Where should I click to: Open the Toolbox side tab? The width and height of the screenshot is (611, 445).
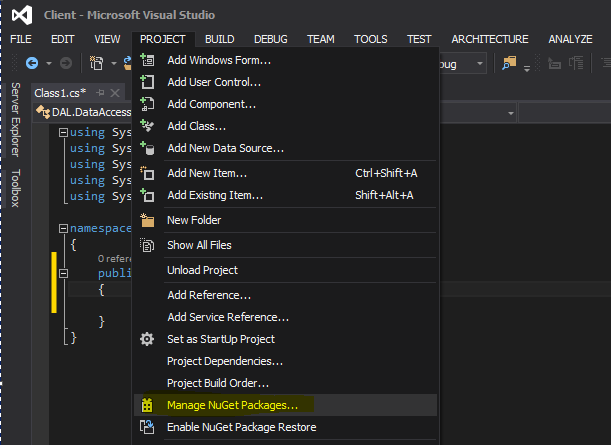(x=16, y=188)
